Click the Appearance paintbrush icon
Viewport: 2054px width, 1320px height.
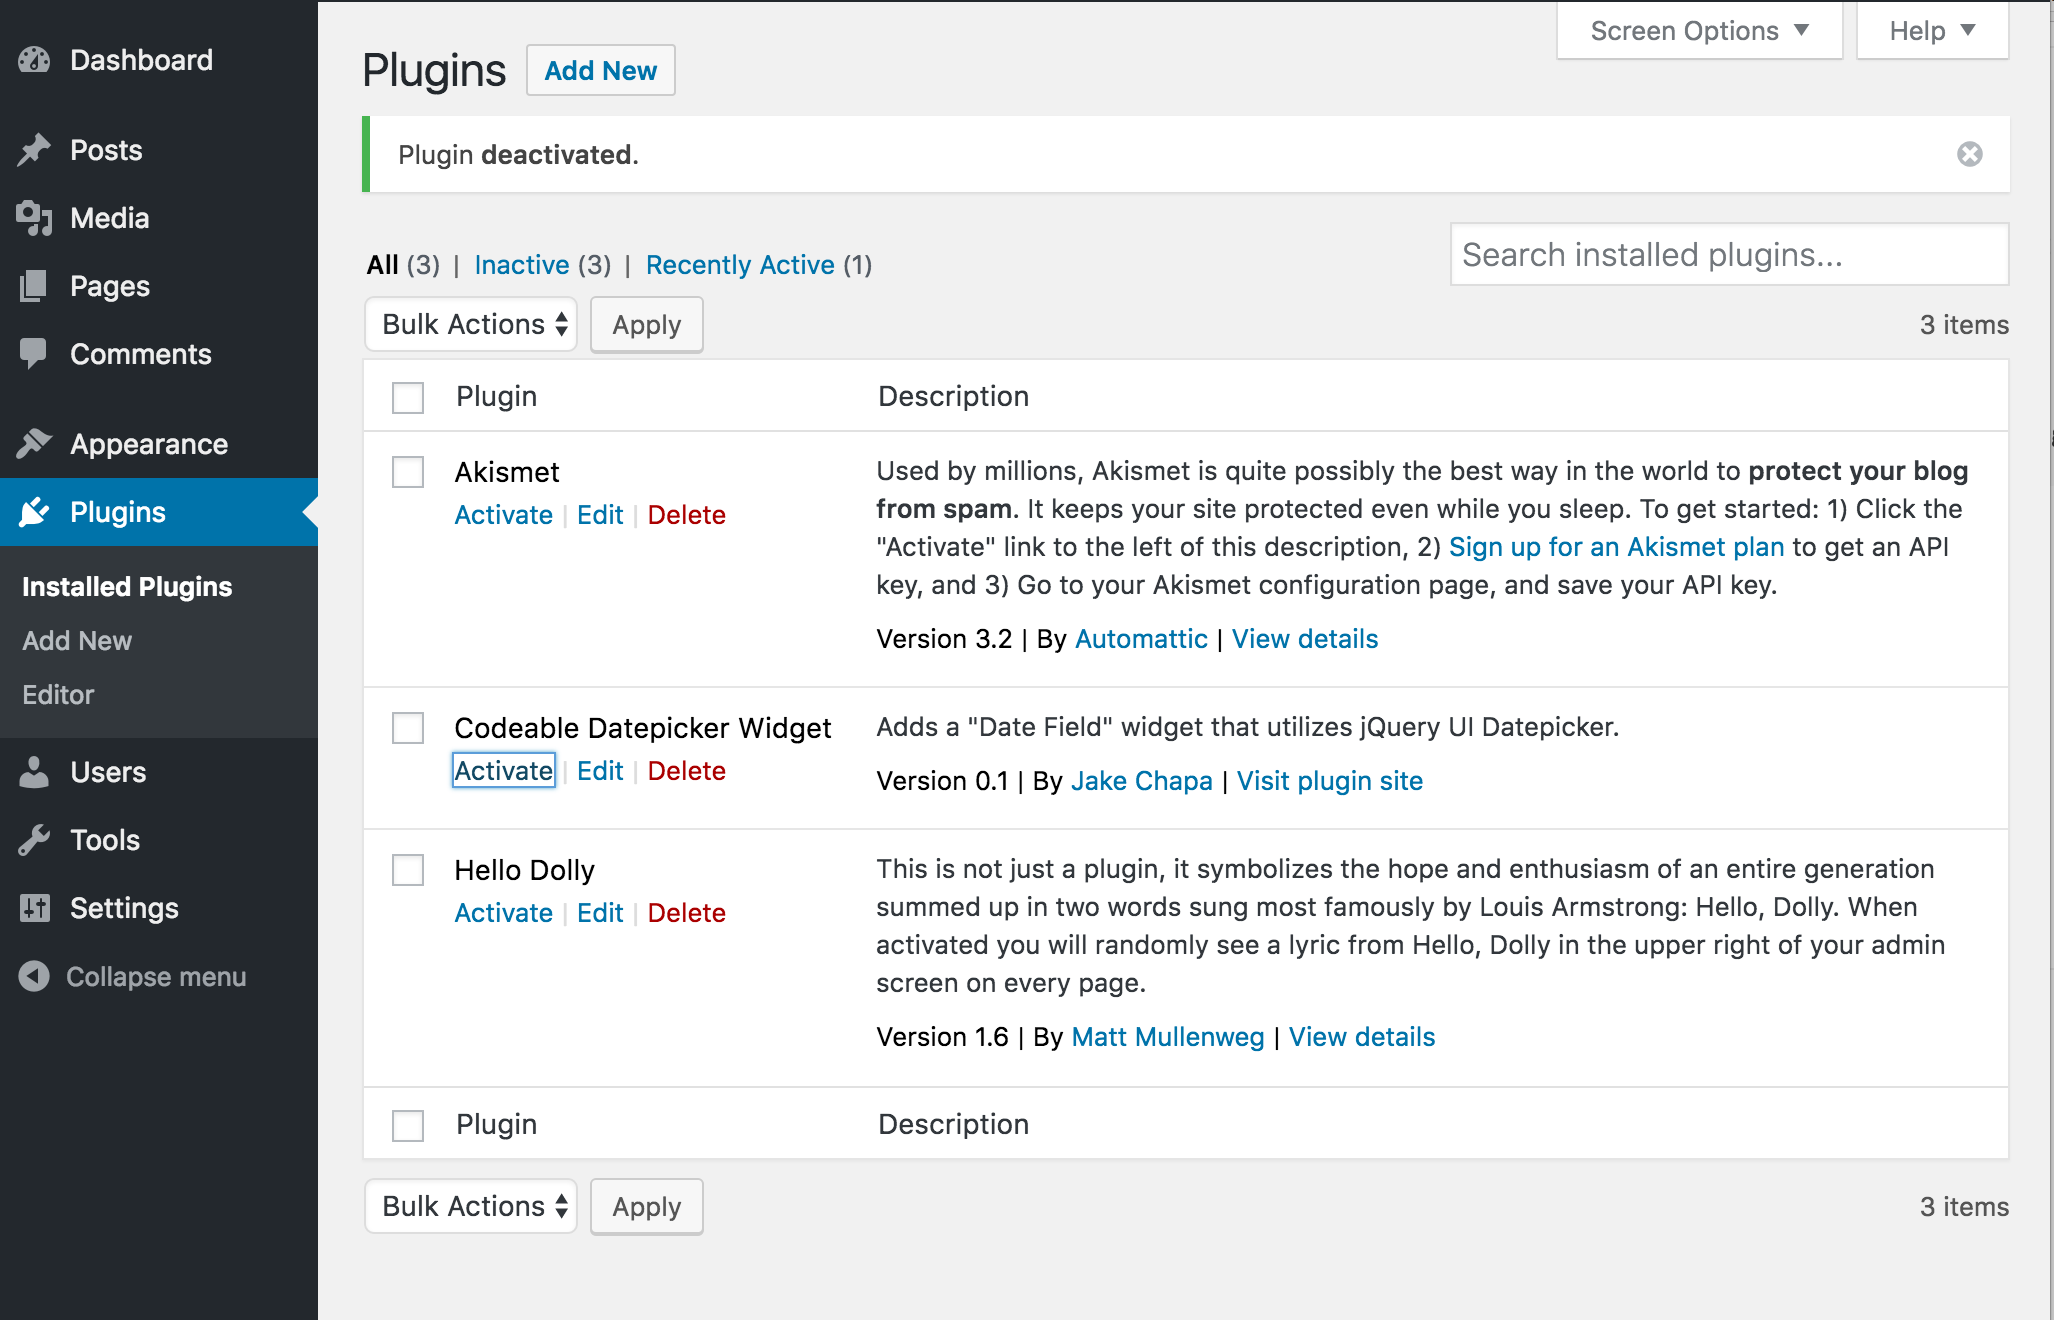[x=34, y=444]
